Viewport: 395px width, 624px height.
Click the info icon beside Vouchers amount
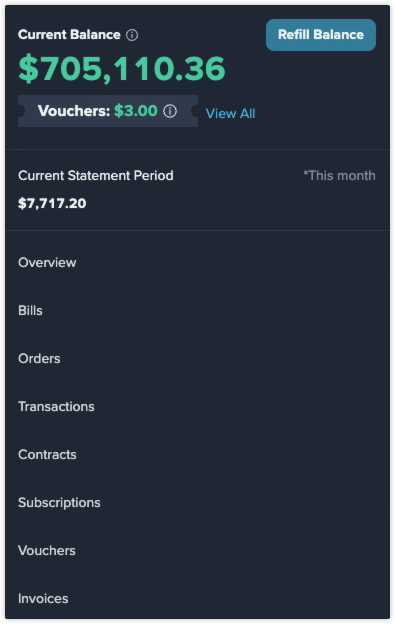tap(170, 111)
